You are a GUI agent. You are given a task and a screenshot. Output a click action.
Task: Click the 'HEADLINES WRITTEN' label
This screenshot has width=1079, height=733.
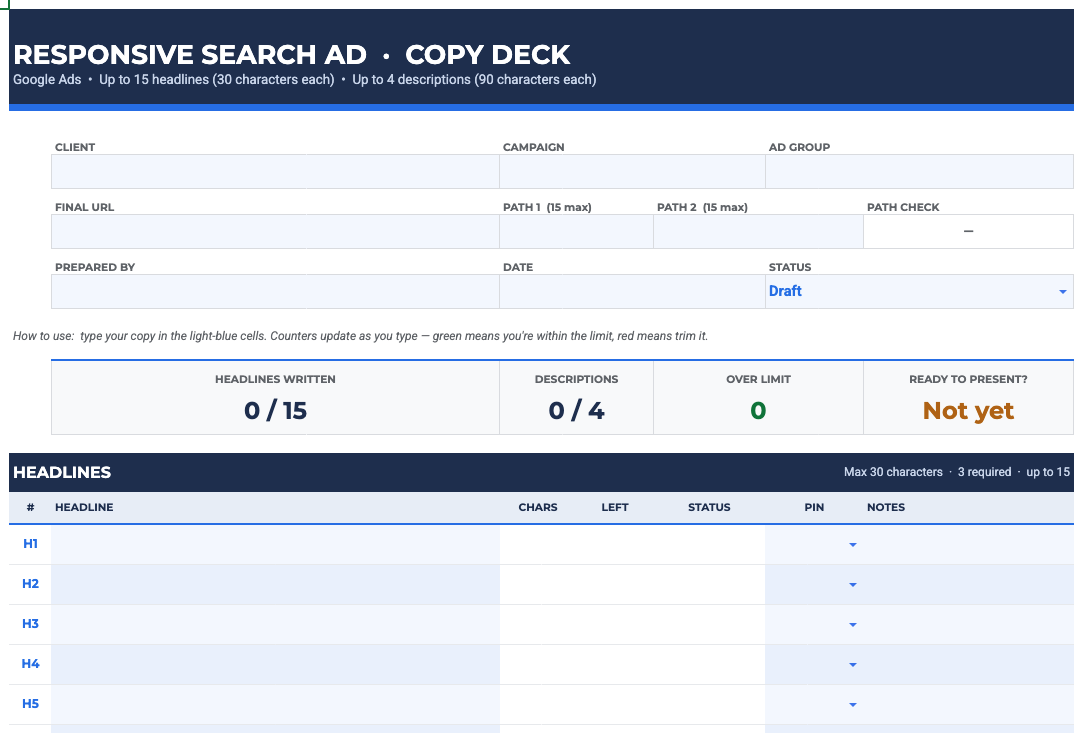[x=275, y=379]
